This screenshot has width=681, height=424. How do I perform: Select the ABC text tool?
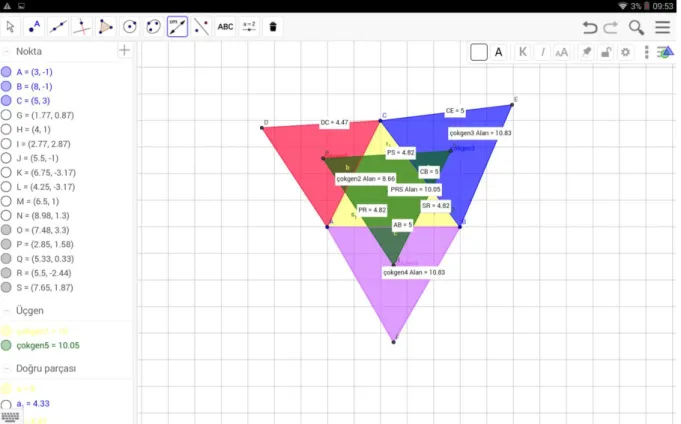tap(225, 27)
